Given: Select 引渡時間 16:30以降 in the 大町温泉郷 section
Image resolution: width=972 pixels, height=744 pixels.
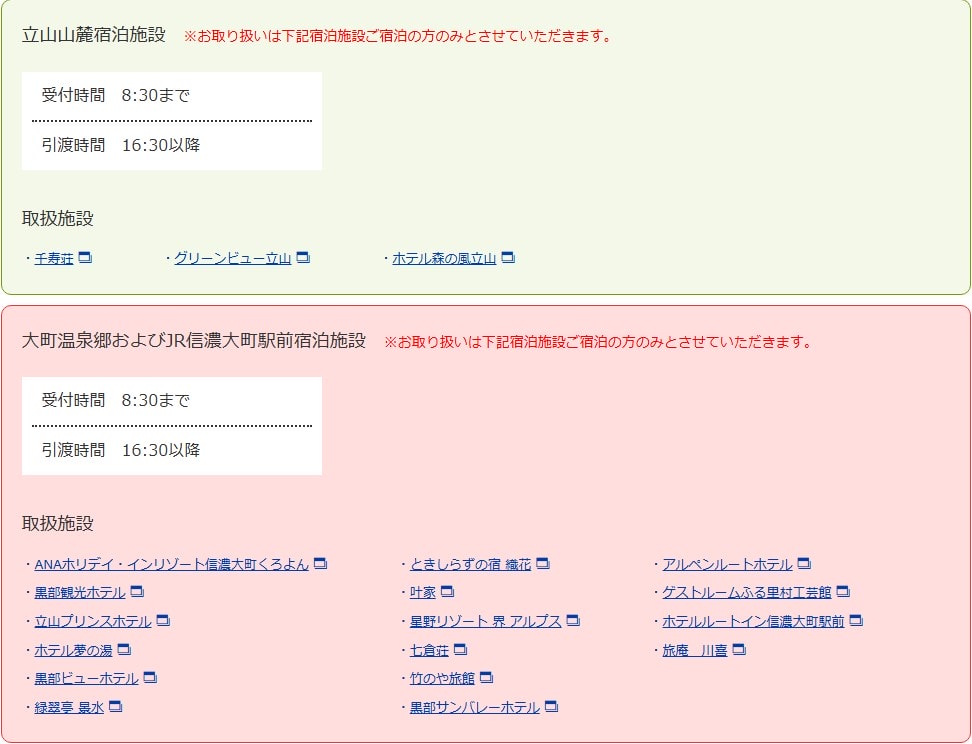Looking at the screenshot, I should (x=121, y=450).
